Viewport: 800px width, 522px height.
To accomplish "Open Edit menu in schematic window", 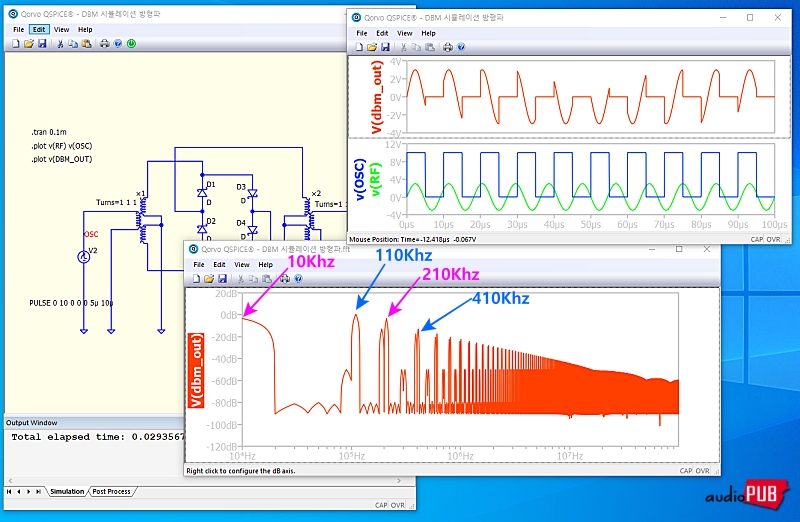I will [x=39, y=30].
